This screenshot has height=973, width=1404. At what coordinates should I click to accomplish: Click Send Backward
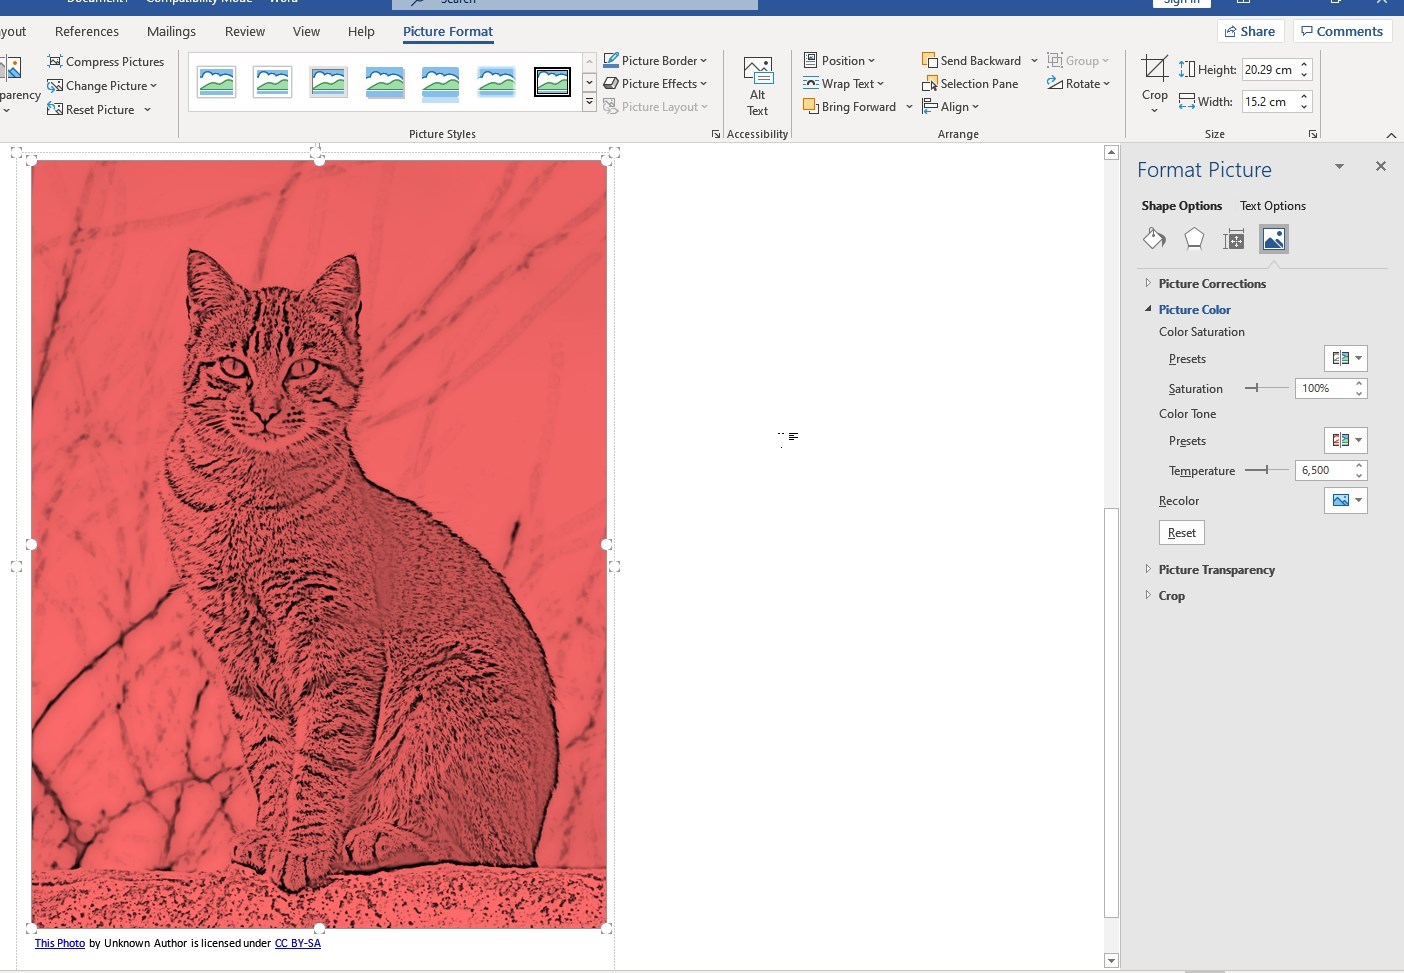(x=972, y=61)
